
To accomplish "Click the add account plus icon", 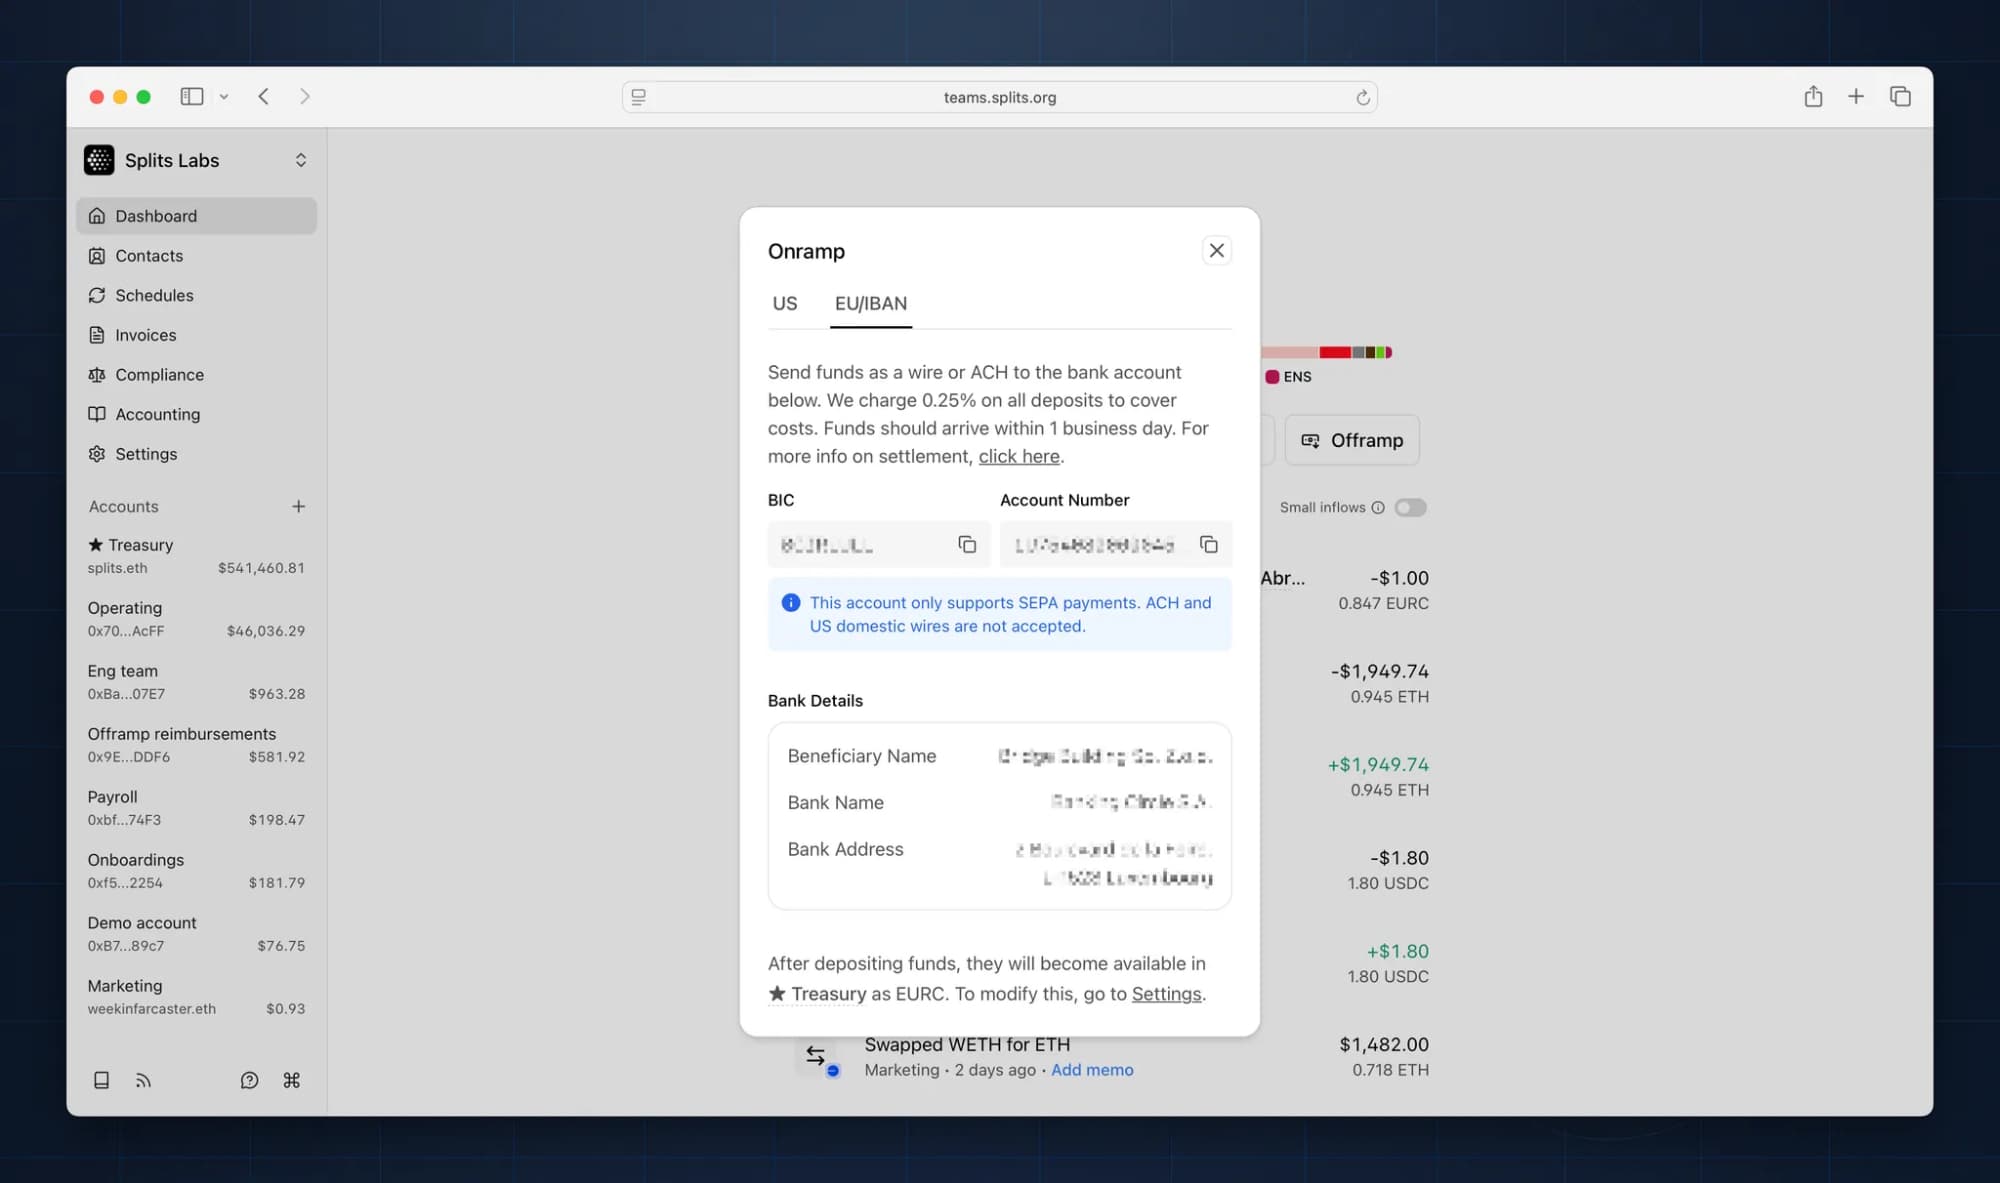I will coord(298,507).
